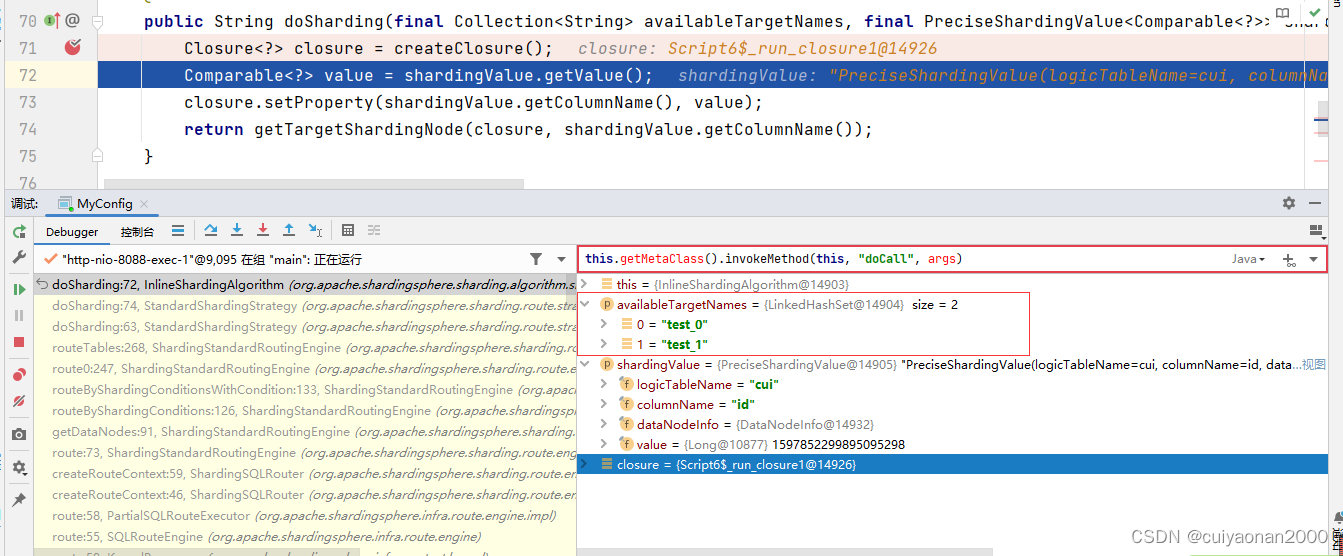The width and height of the screenshot is (1343, 556).
Task: Expand the columnName = "id" field node
Action: [603, 404]
